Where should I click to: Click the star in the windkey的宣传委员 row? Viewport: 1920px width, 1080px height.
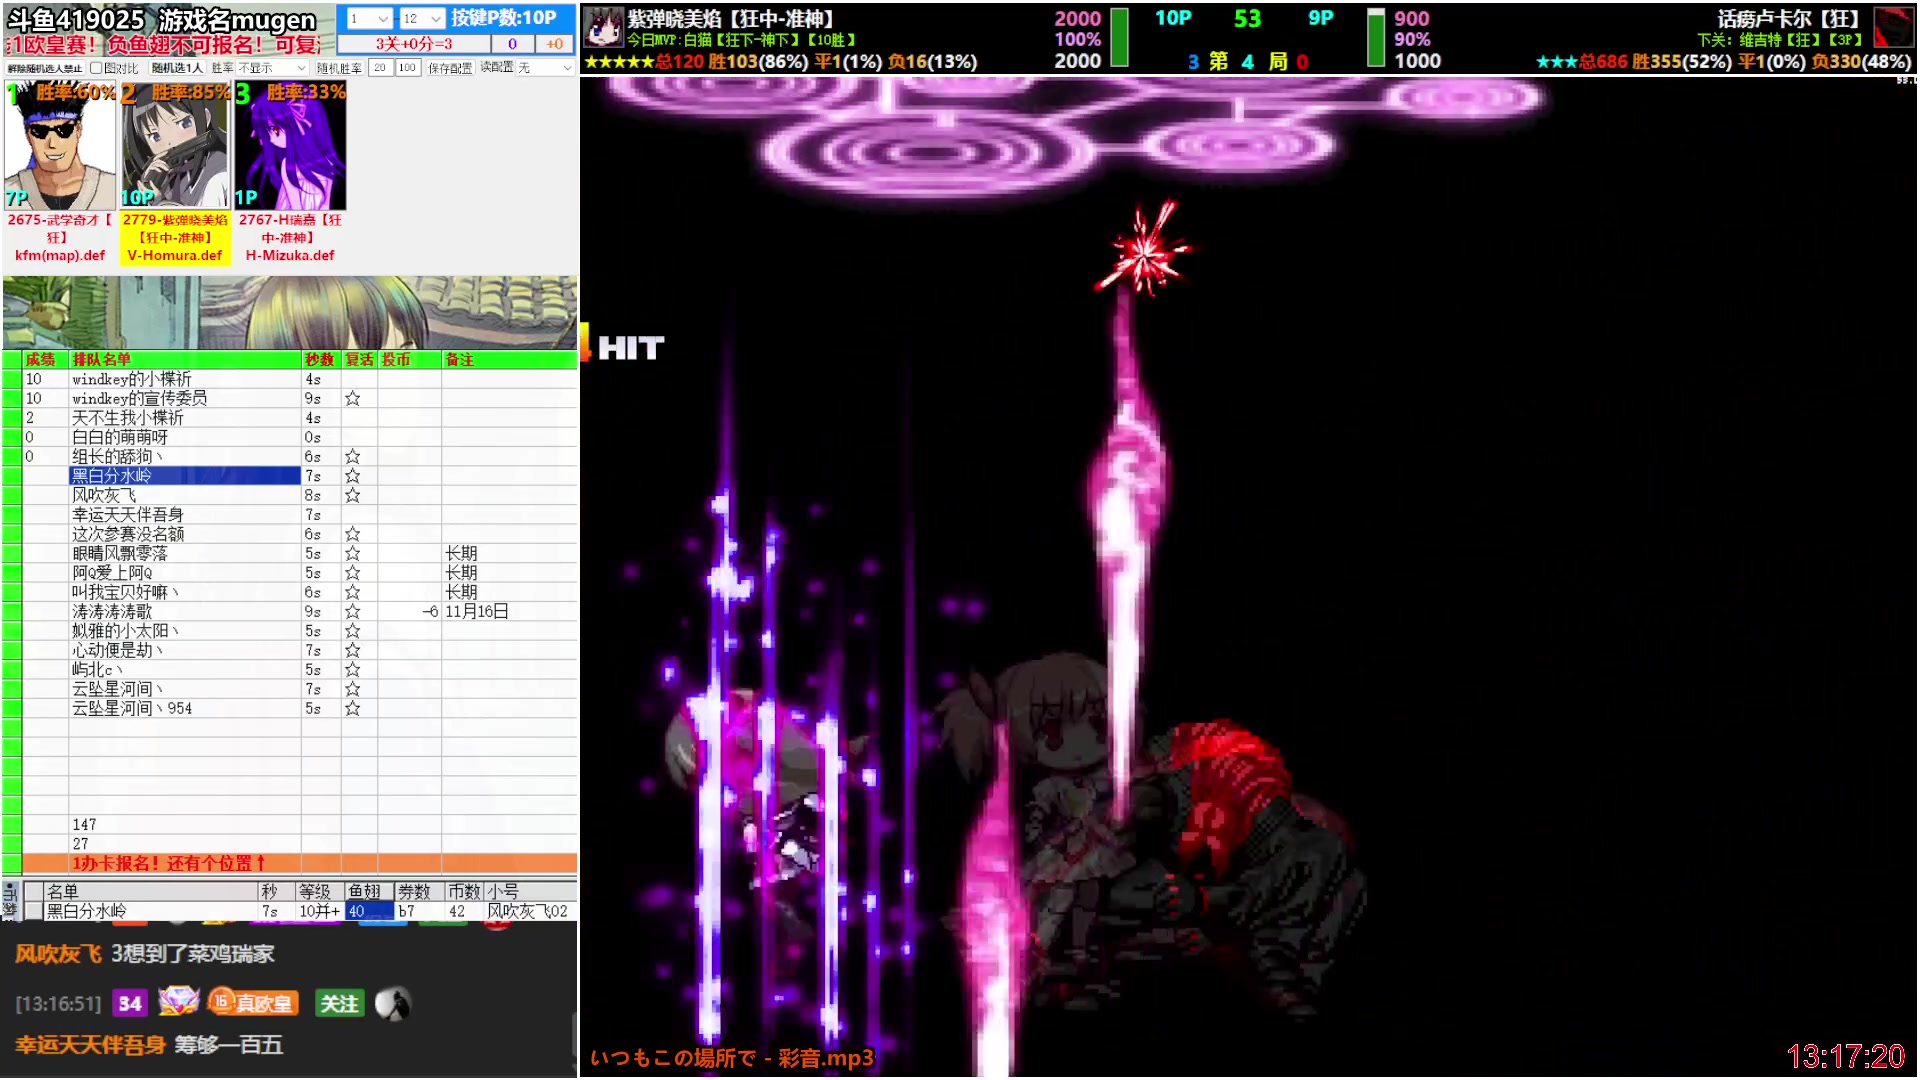[353, 399]
